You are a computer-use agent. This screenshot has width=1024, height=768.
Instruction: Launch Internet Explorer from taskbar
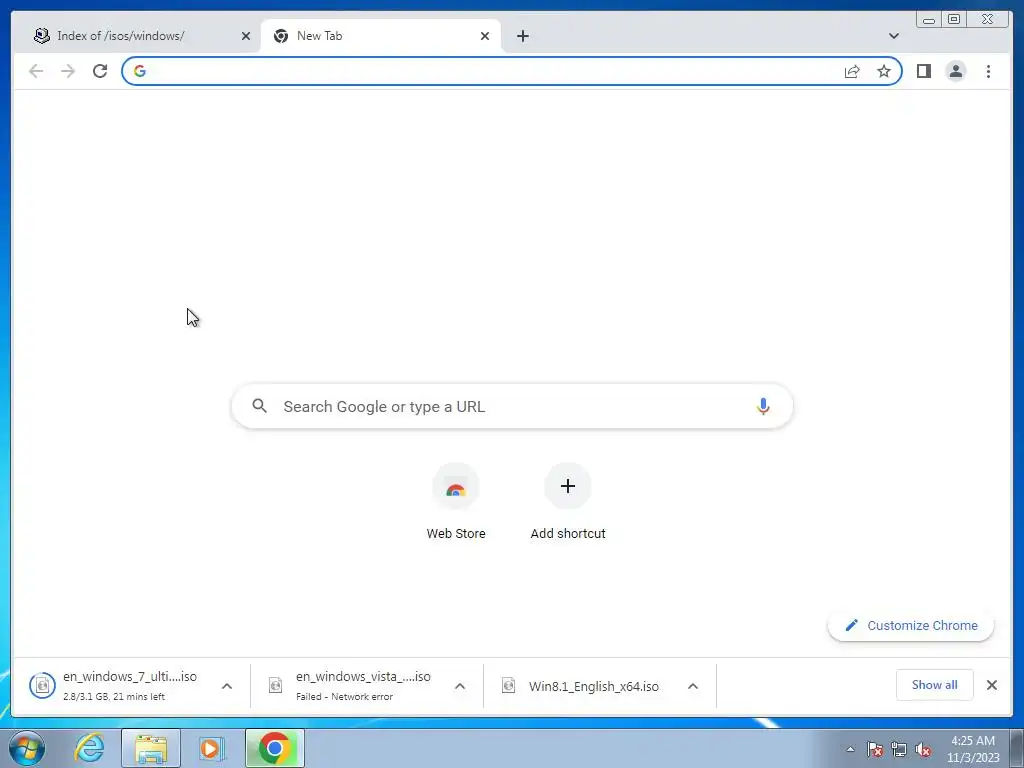click(x=89, y=748)
